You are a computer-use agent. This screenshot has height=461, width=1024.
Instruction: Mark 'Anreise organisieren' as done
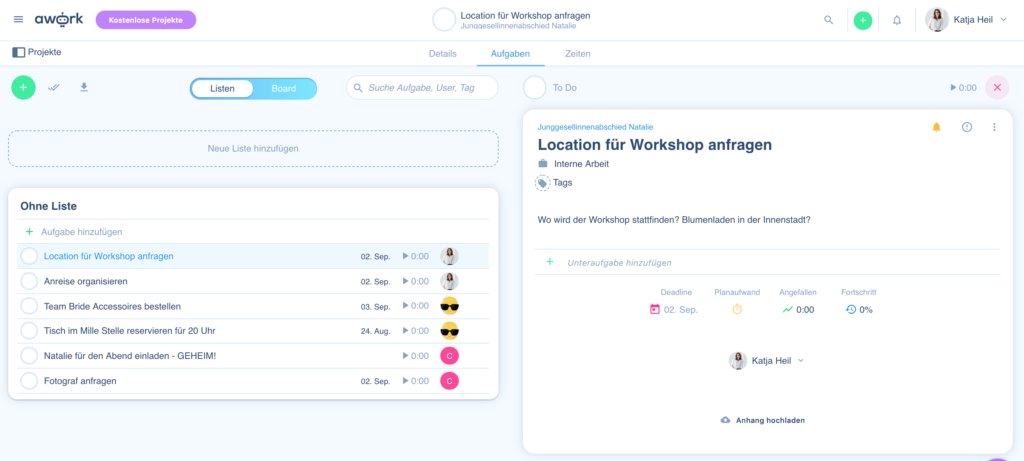pyautogui.click(x=29, y=281)
